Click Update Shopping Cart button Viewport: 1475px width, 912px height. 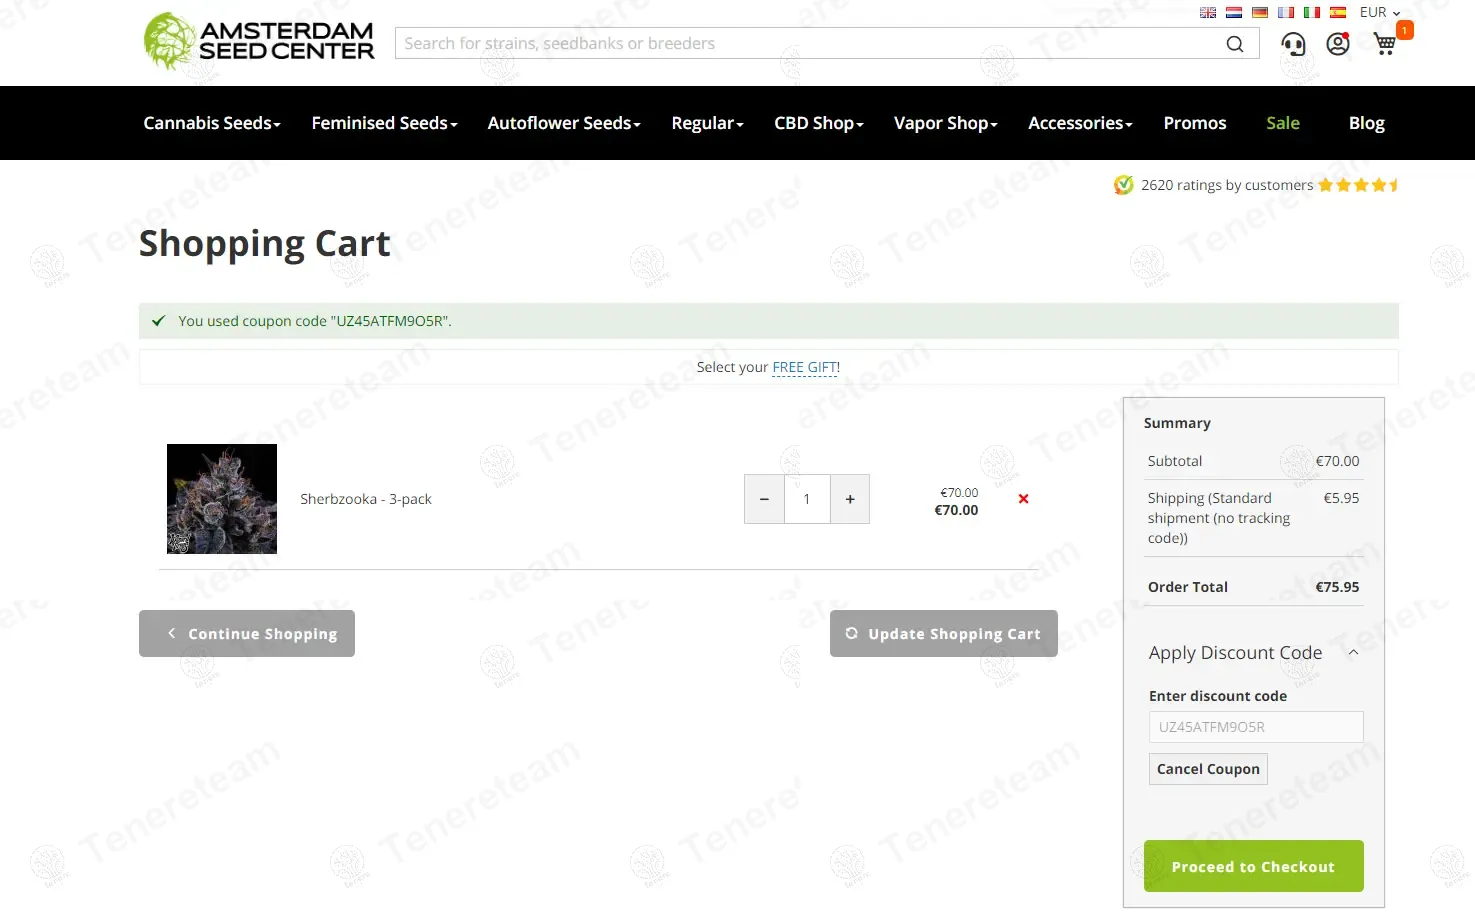pyautogui.click(x=944, y=634)
